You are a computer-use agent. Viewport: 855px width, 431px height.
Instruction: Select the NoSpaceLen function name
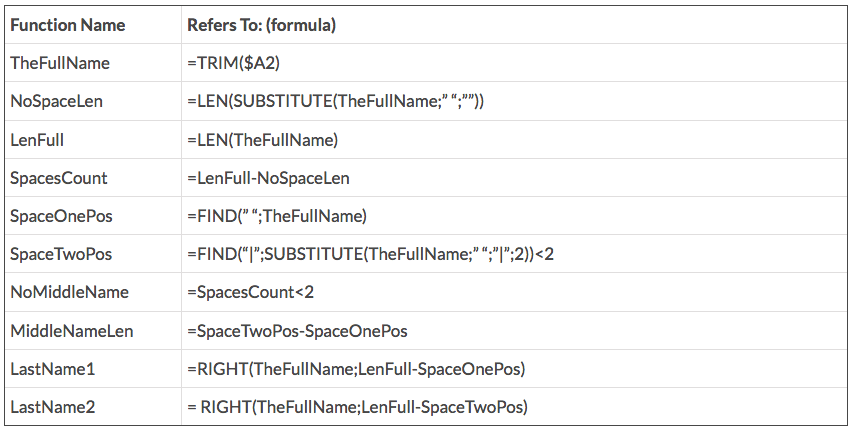(57, 101)
